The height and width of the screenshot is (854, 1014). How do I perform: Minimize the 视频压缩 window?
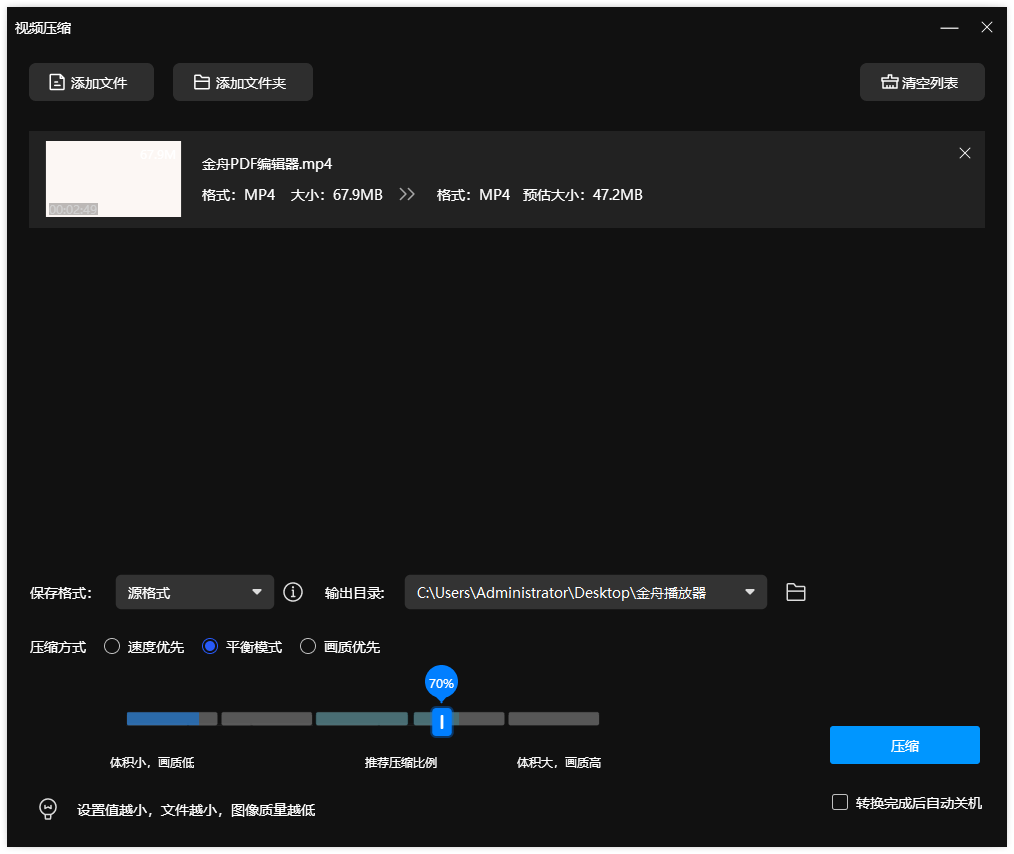point(949,28)
